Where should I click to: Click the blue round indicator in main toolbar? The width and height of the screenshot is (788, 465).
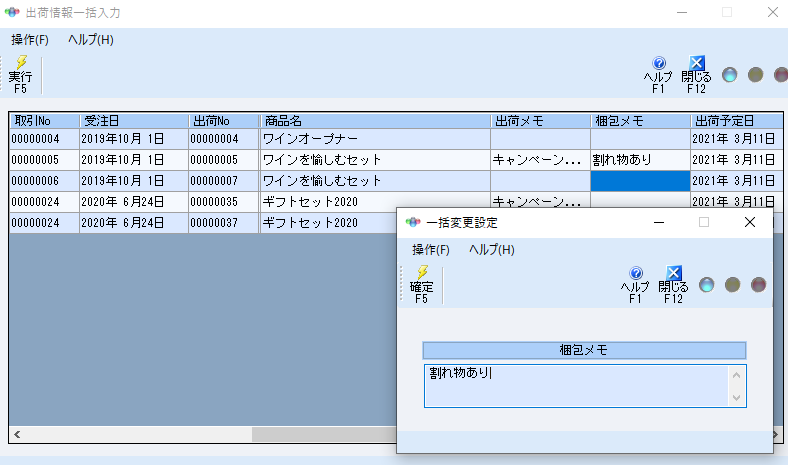click(729, 75)
